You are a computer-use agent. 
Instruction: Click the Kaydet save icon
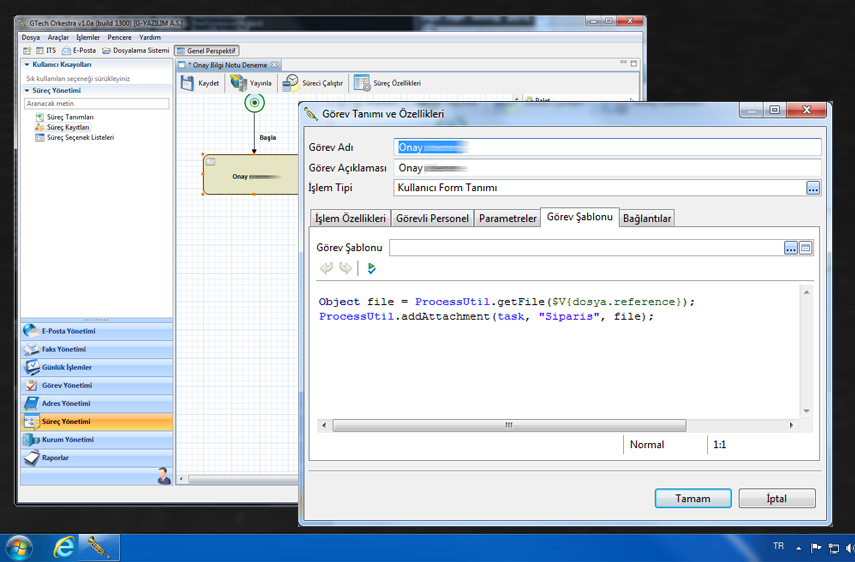(x=187, y=83)
